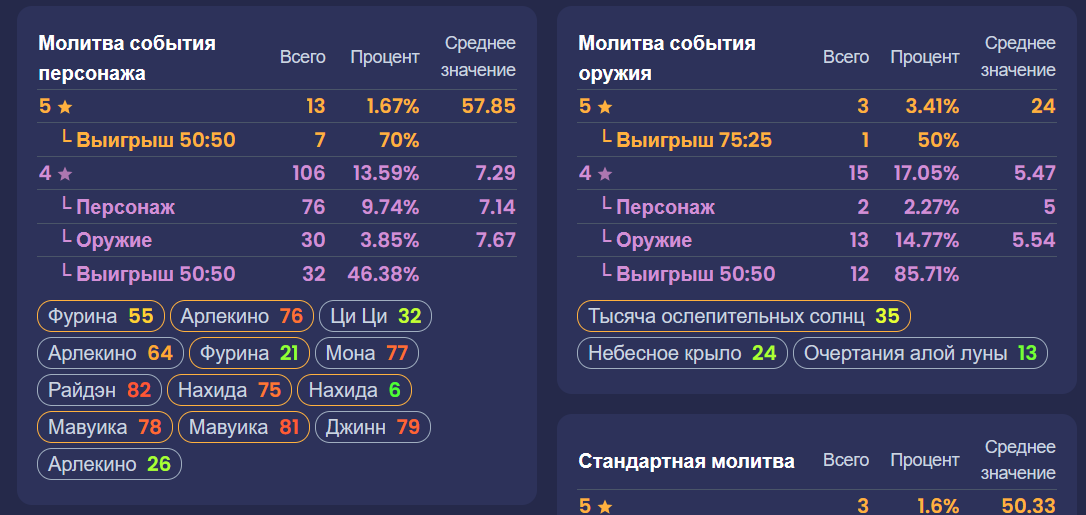Click the Джинн 79 tag
This screenshot has width=1086, height=515.
point(373,427)
